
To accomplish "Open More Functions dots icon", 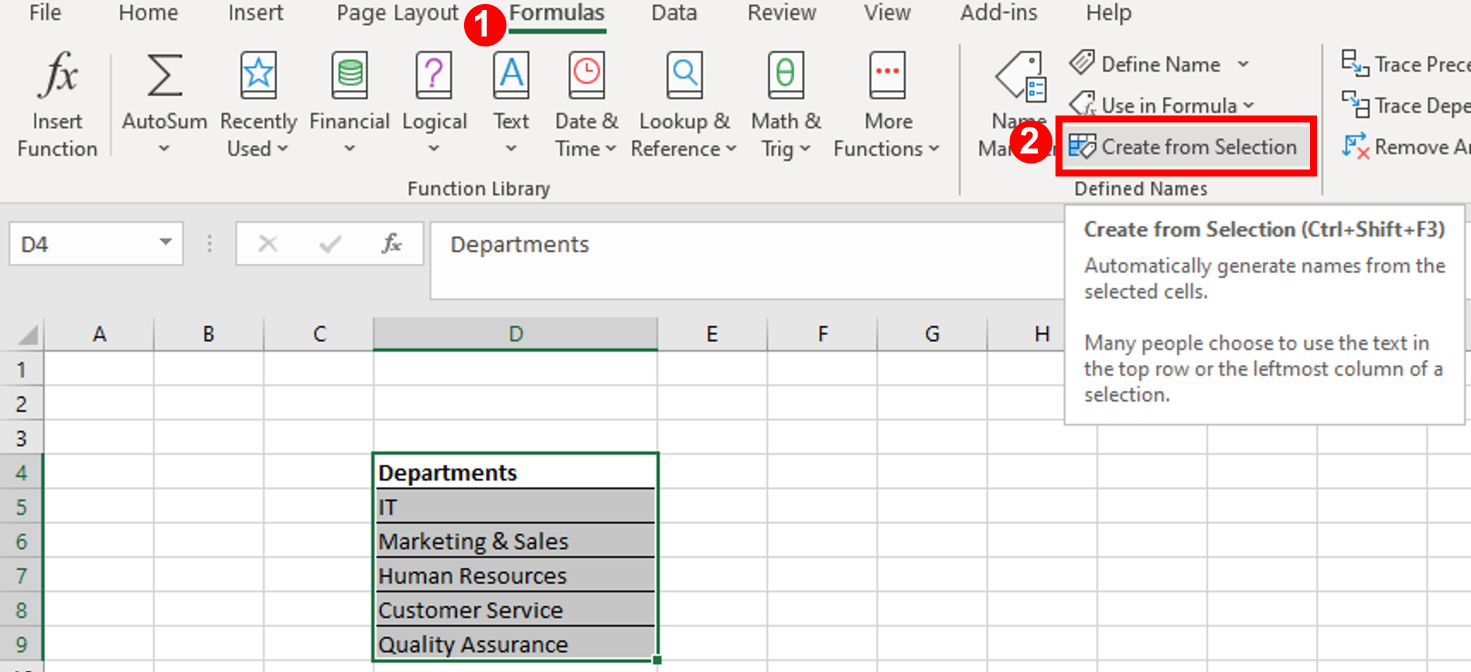I will (x=887, y=76).
